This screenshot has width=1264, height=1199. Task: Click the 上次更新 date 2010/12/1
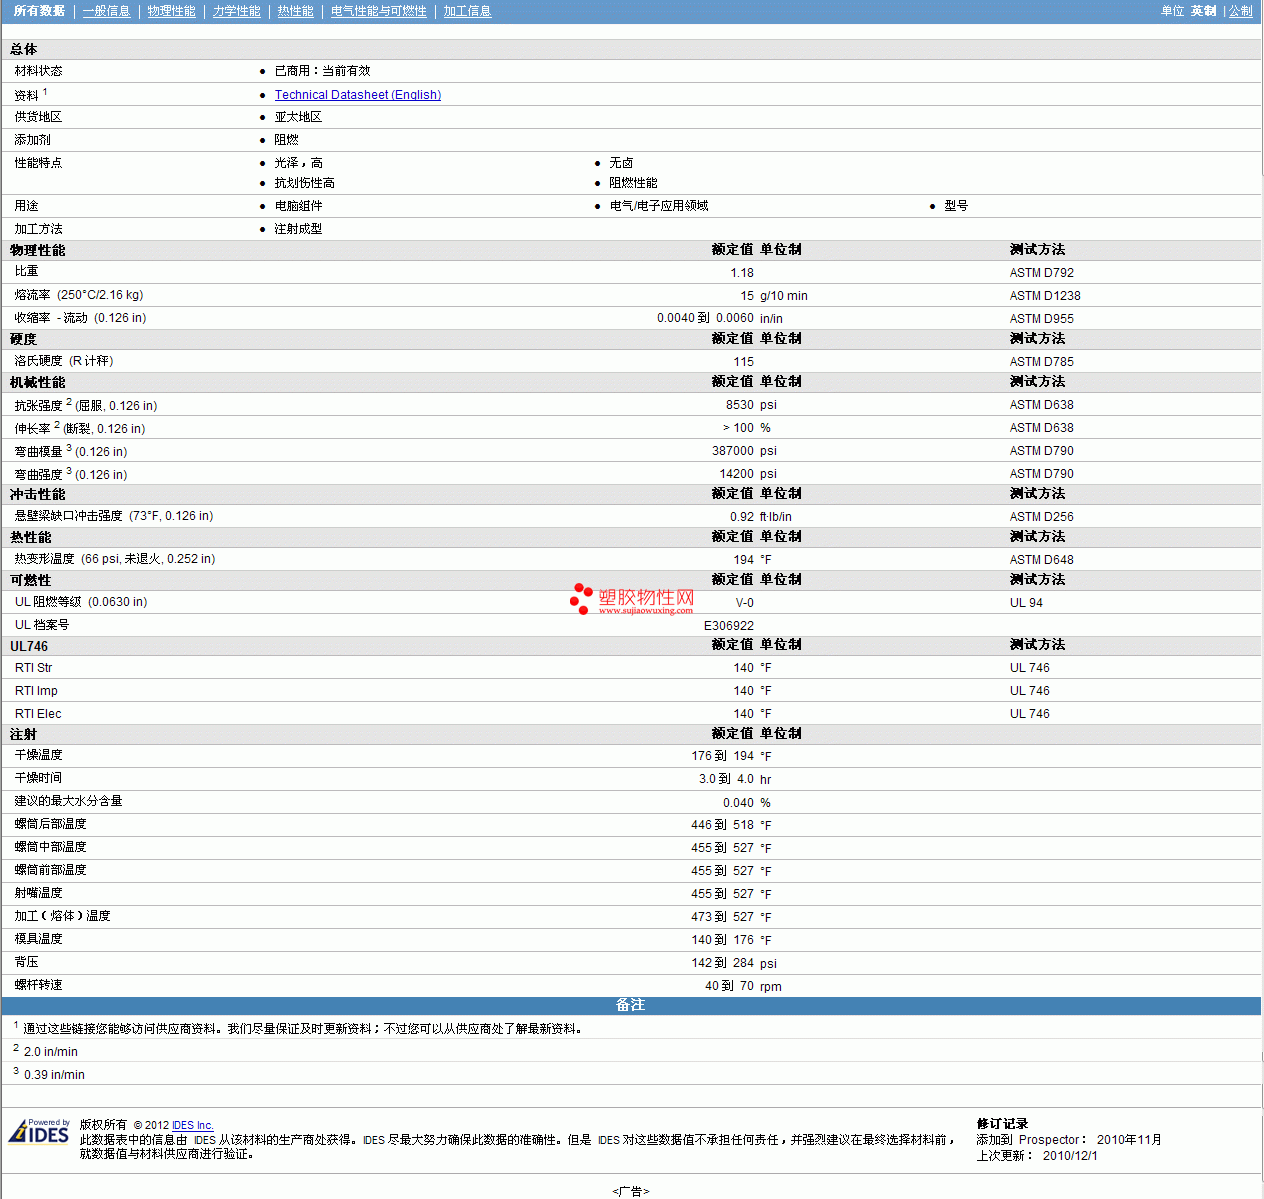1070,1156
